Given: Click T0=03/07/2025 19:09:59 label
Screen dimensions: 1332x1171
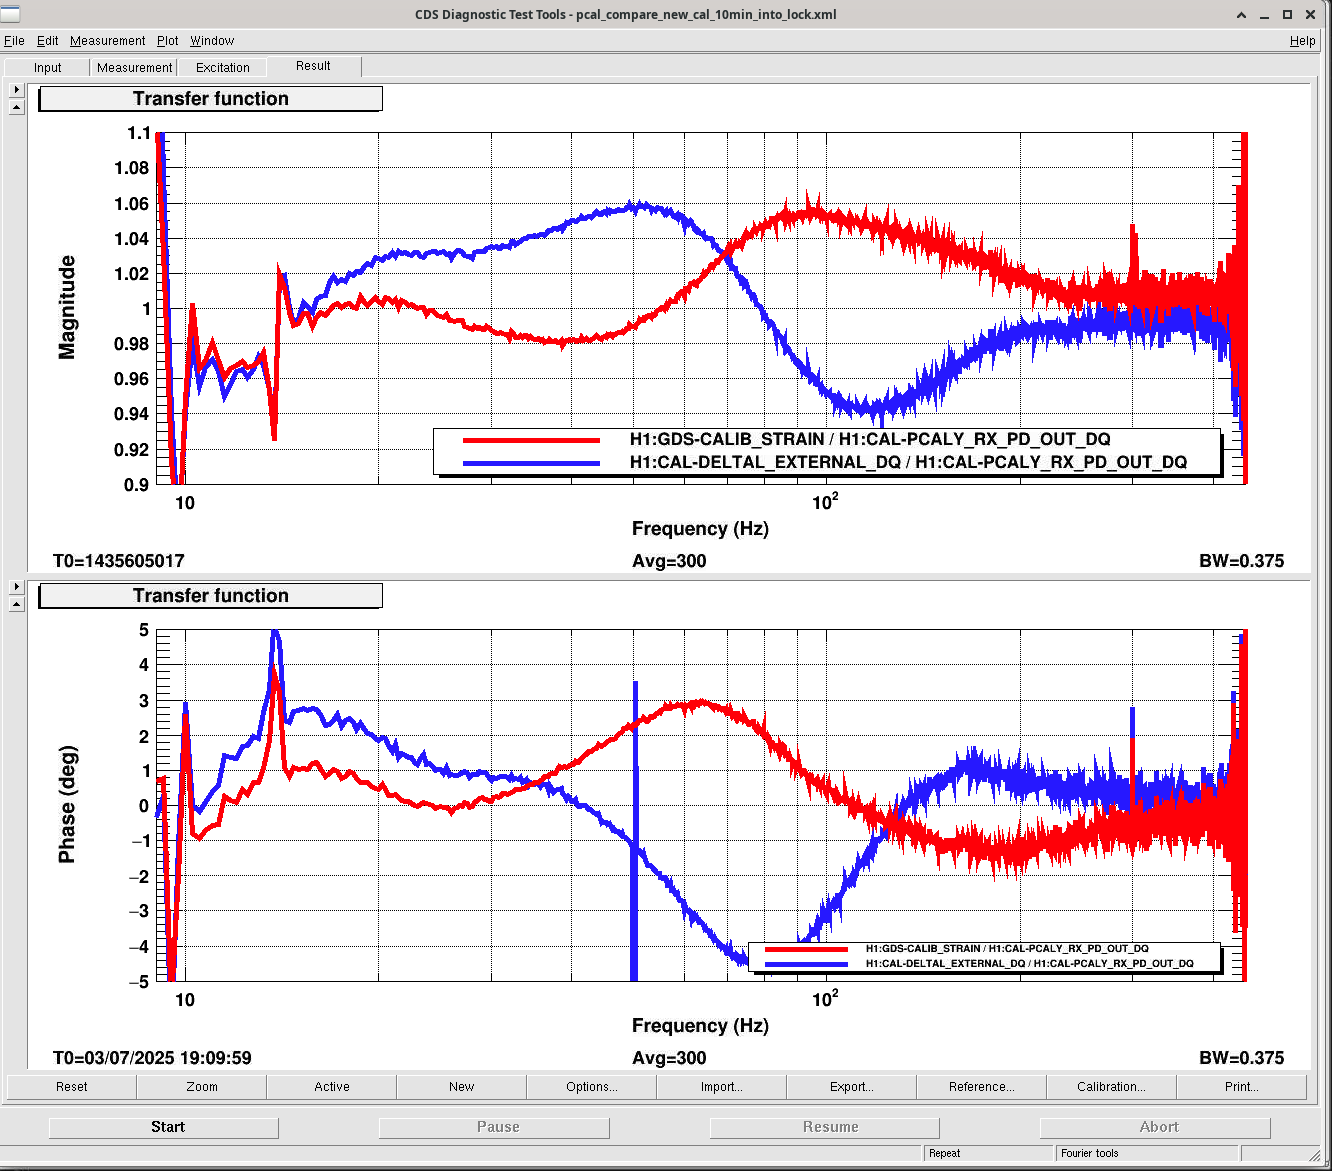Looking at the screenshot, I should coord(152,1058).
